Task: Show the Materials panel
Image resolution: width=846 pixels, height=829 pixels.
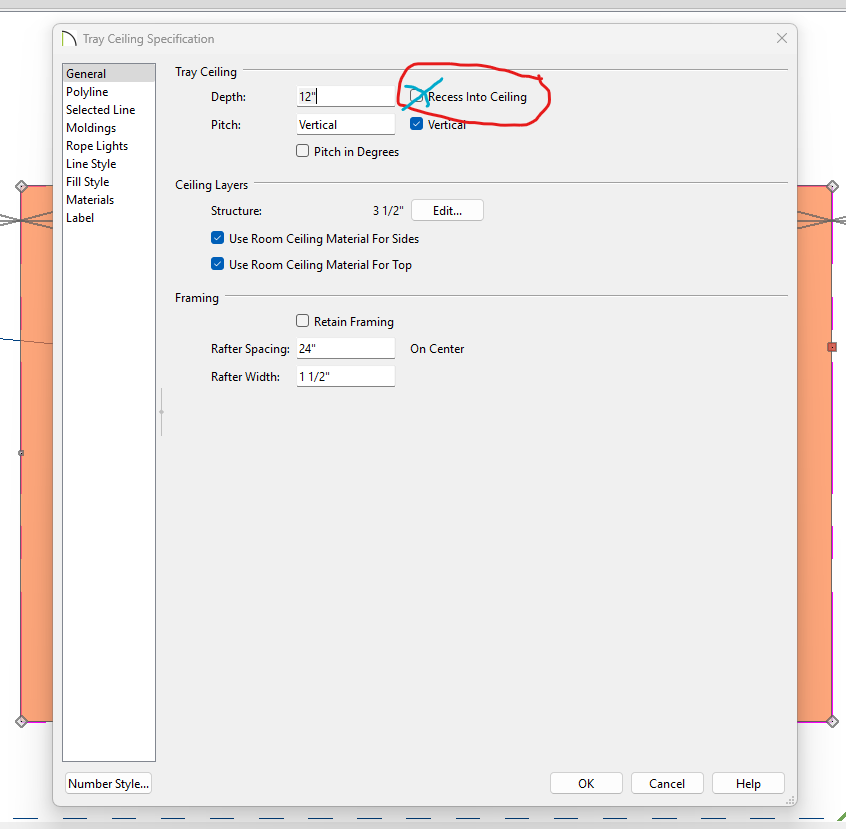Action: [x=108, y=200]
